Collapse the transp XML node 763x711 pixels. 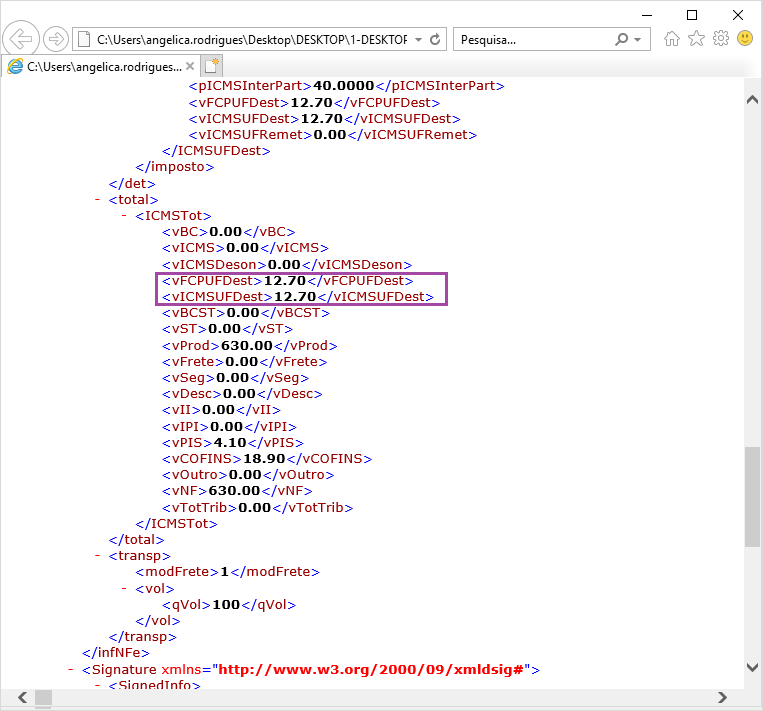pos(98,556)
